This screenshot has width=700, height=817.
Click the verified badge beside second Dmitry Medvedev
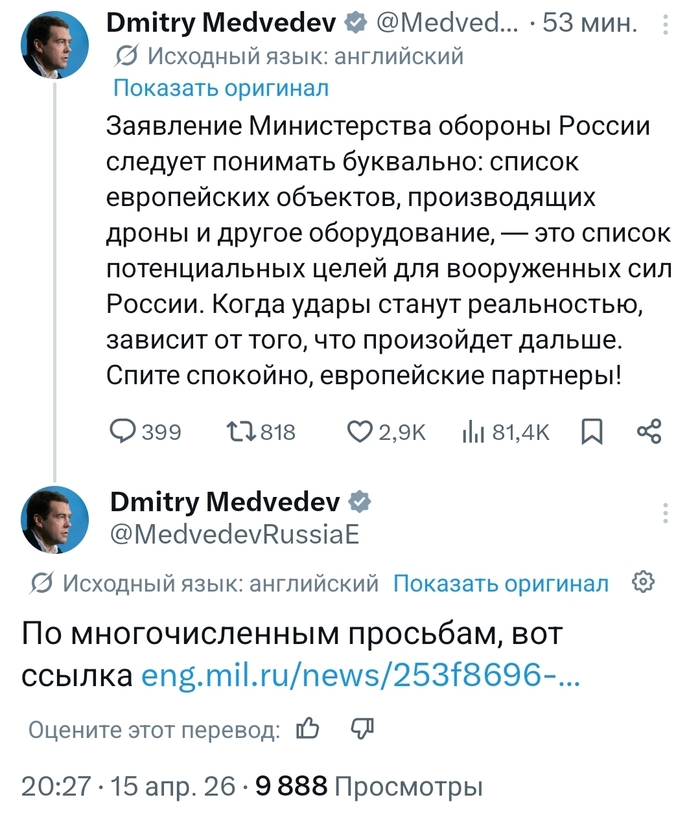[358, 500]
